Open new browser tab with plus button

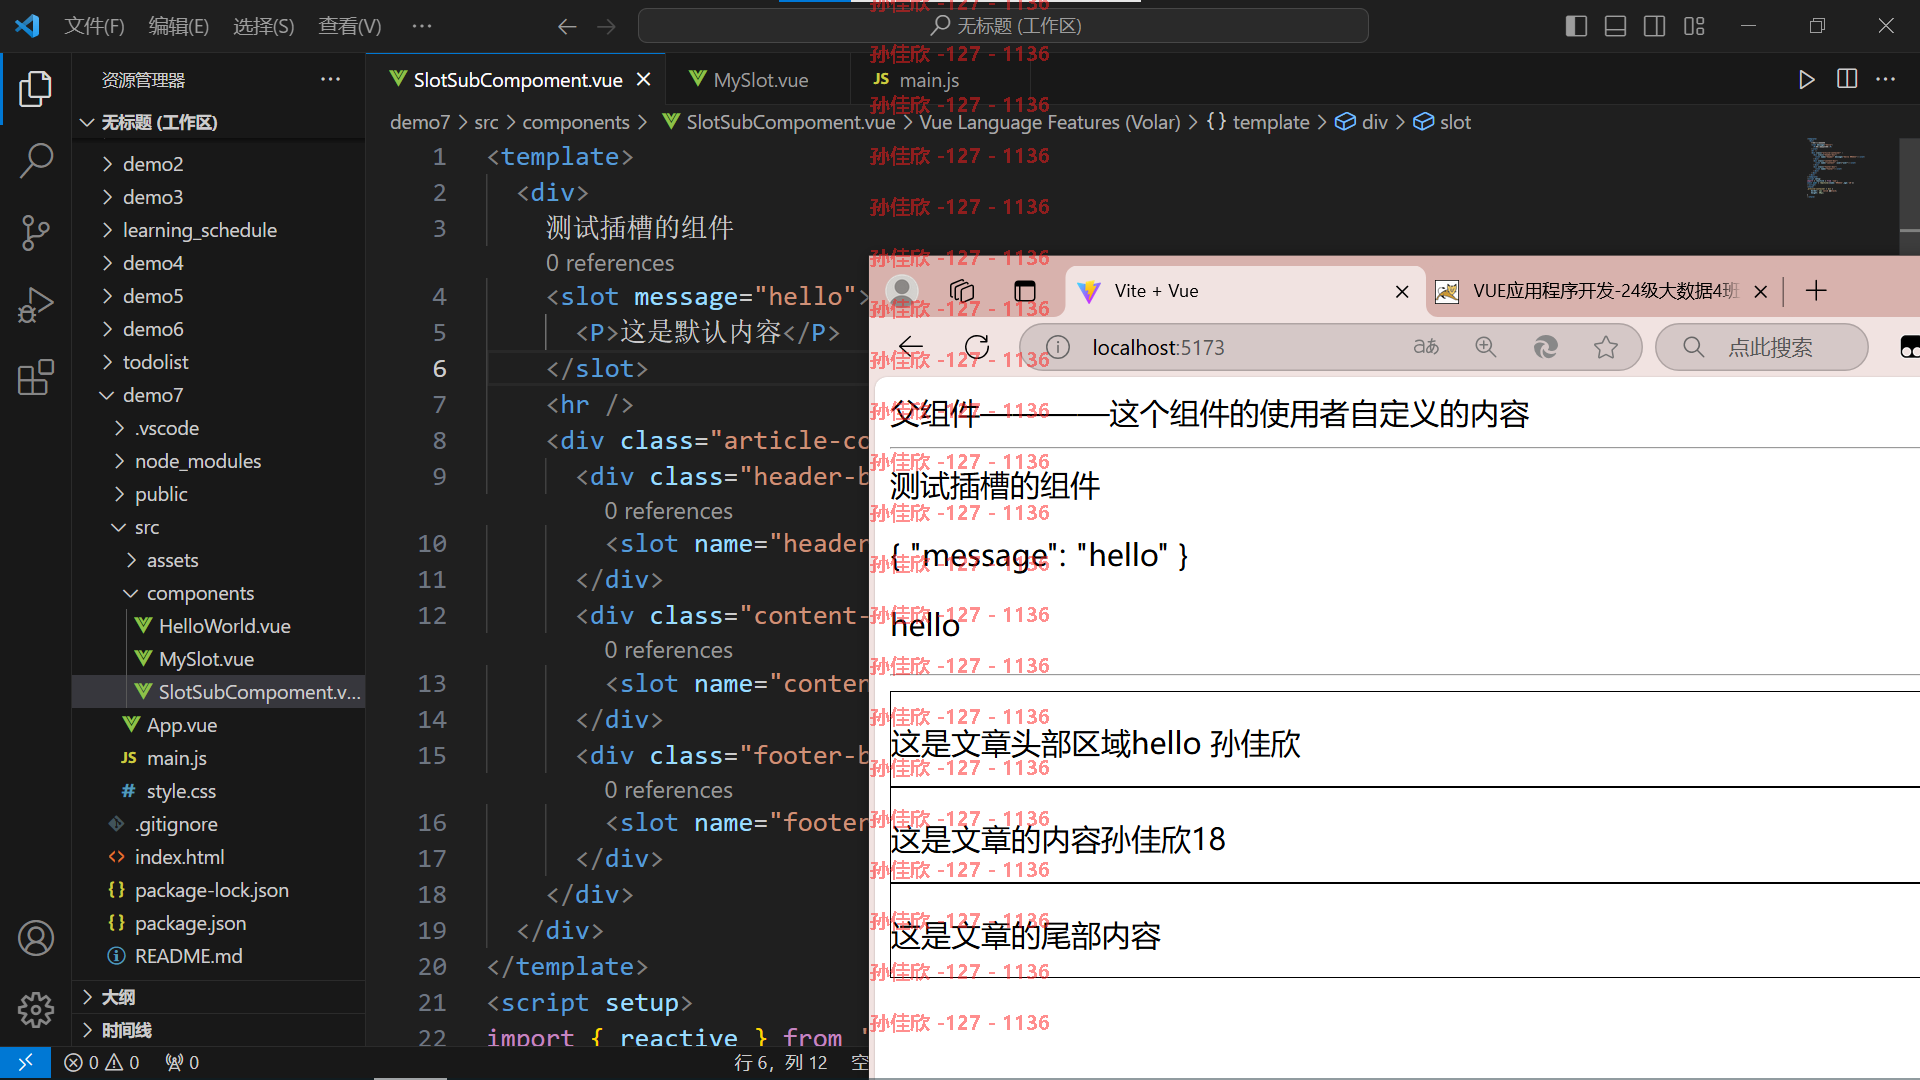click(1816, 291)
